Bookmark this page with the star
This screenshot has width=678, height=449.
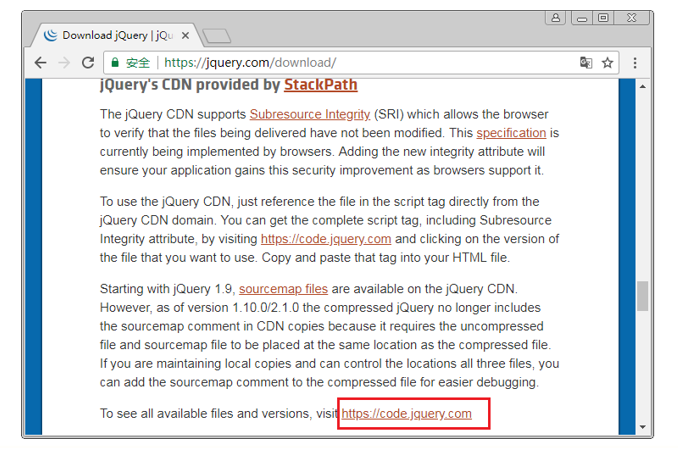tap(608, 63)
